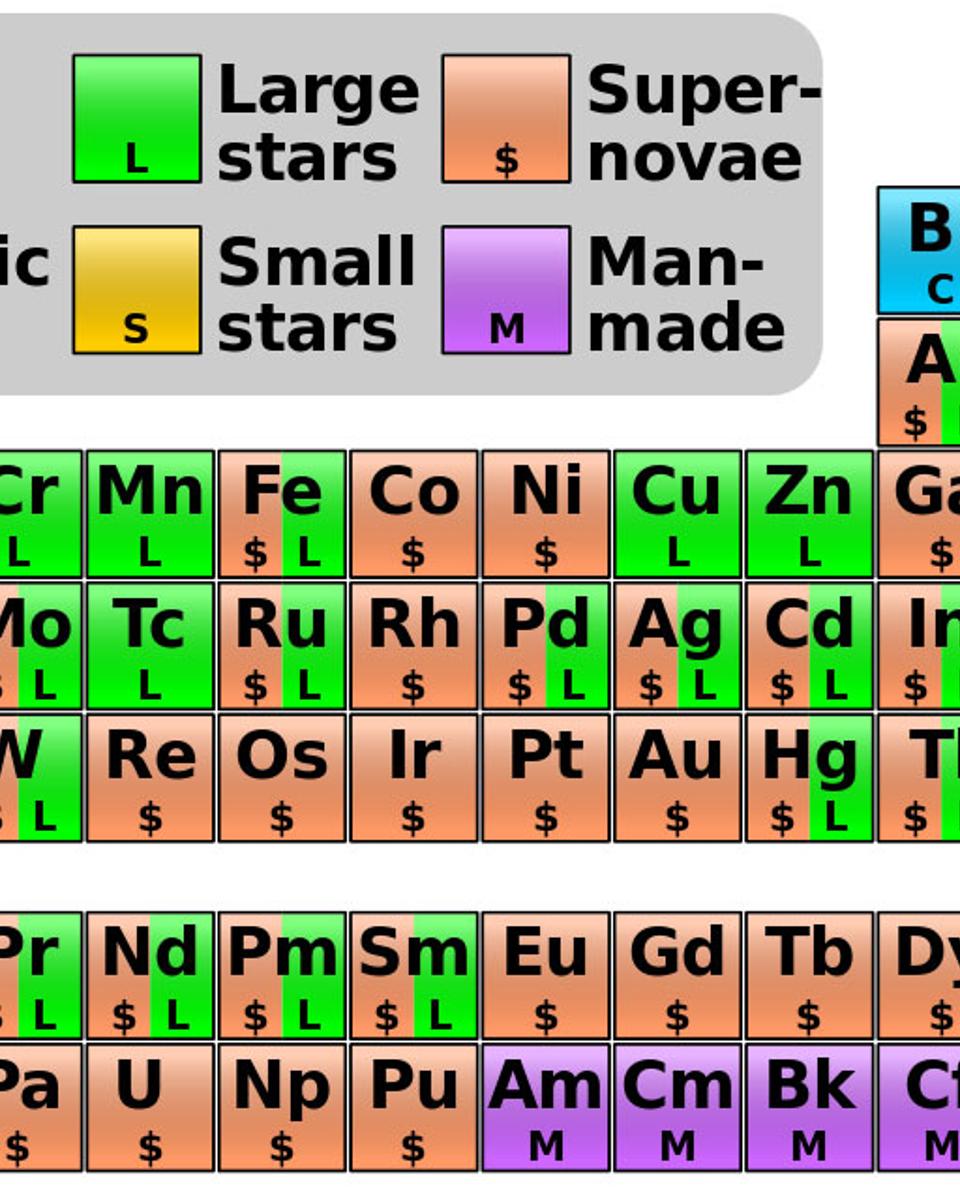Screen dimensions: 960x1200
Task: Click the green Large stars legend swatch
Action: coord(137,119)
